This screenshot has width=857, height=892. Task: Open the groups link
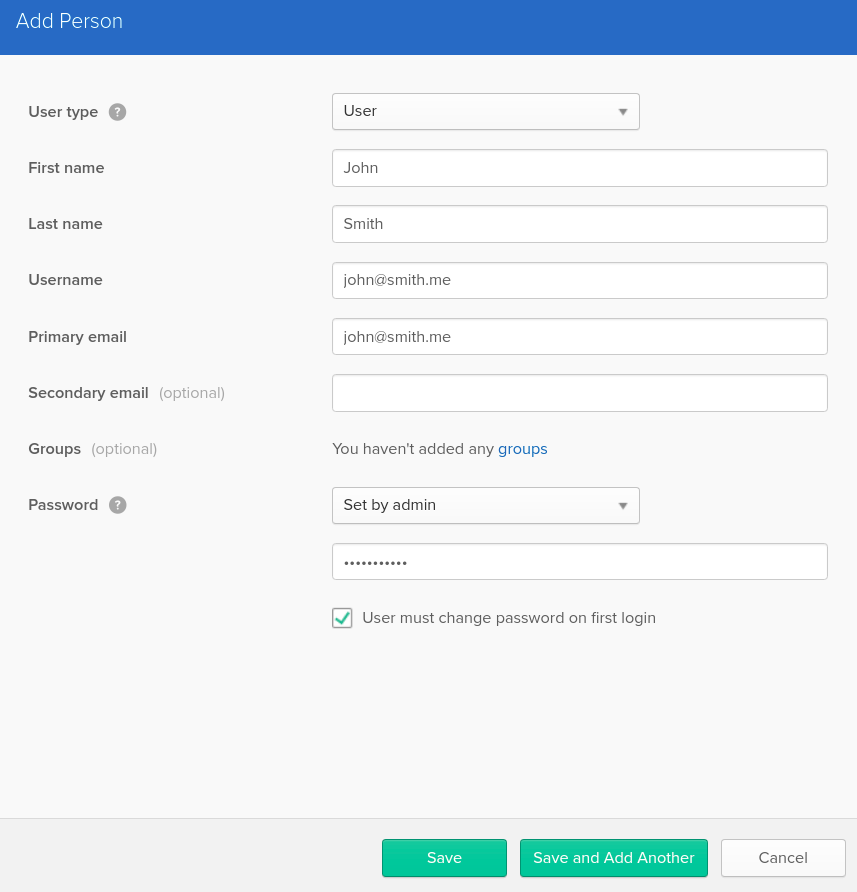(x=523, y=449)
